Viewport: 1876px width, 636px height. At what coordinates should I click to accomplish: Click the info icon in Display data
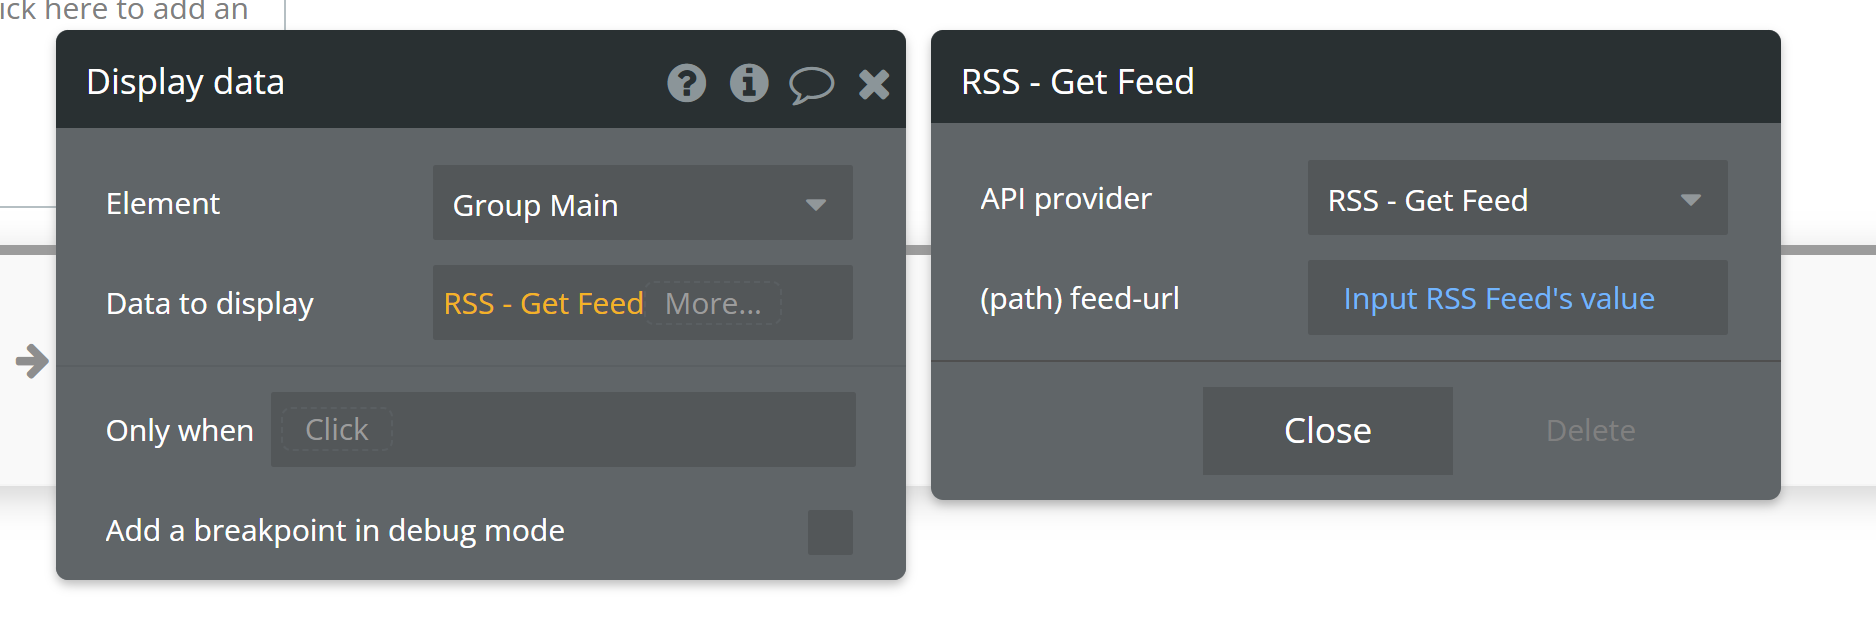[x=749, y=83]
